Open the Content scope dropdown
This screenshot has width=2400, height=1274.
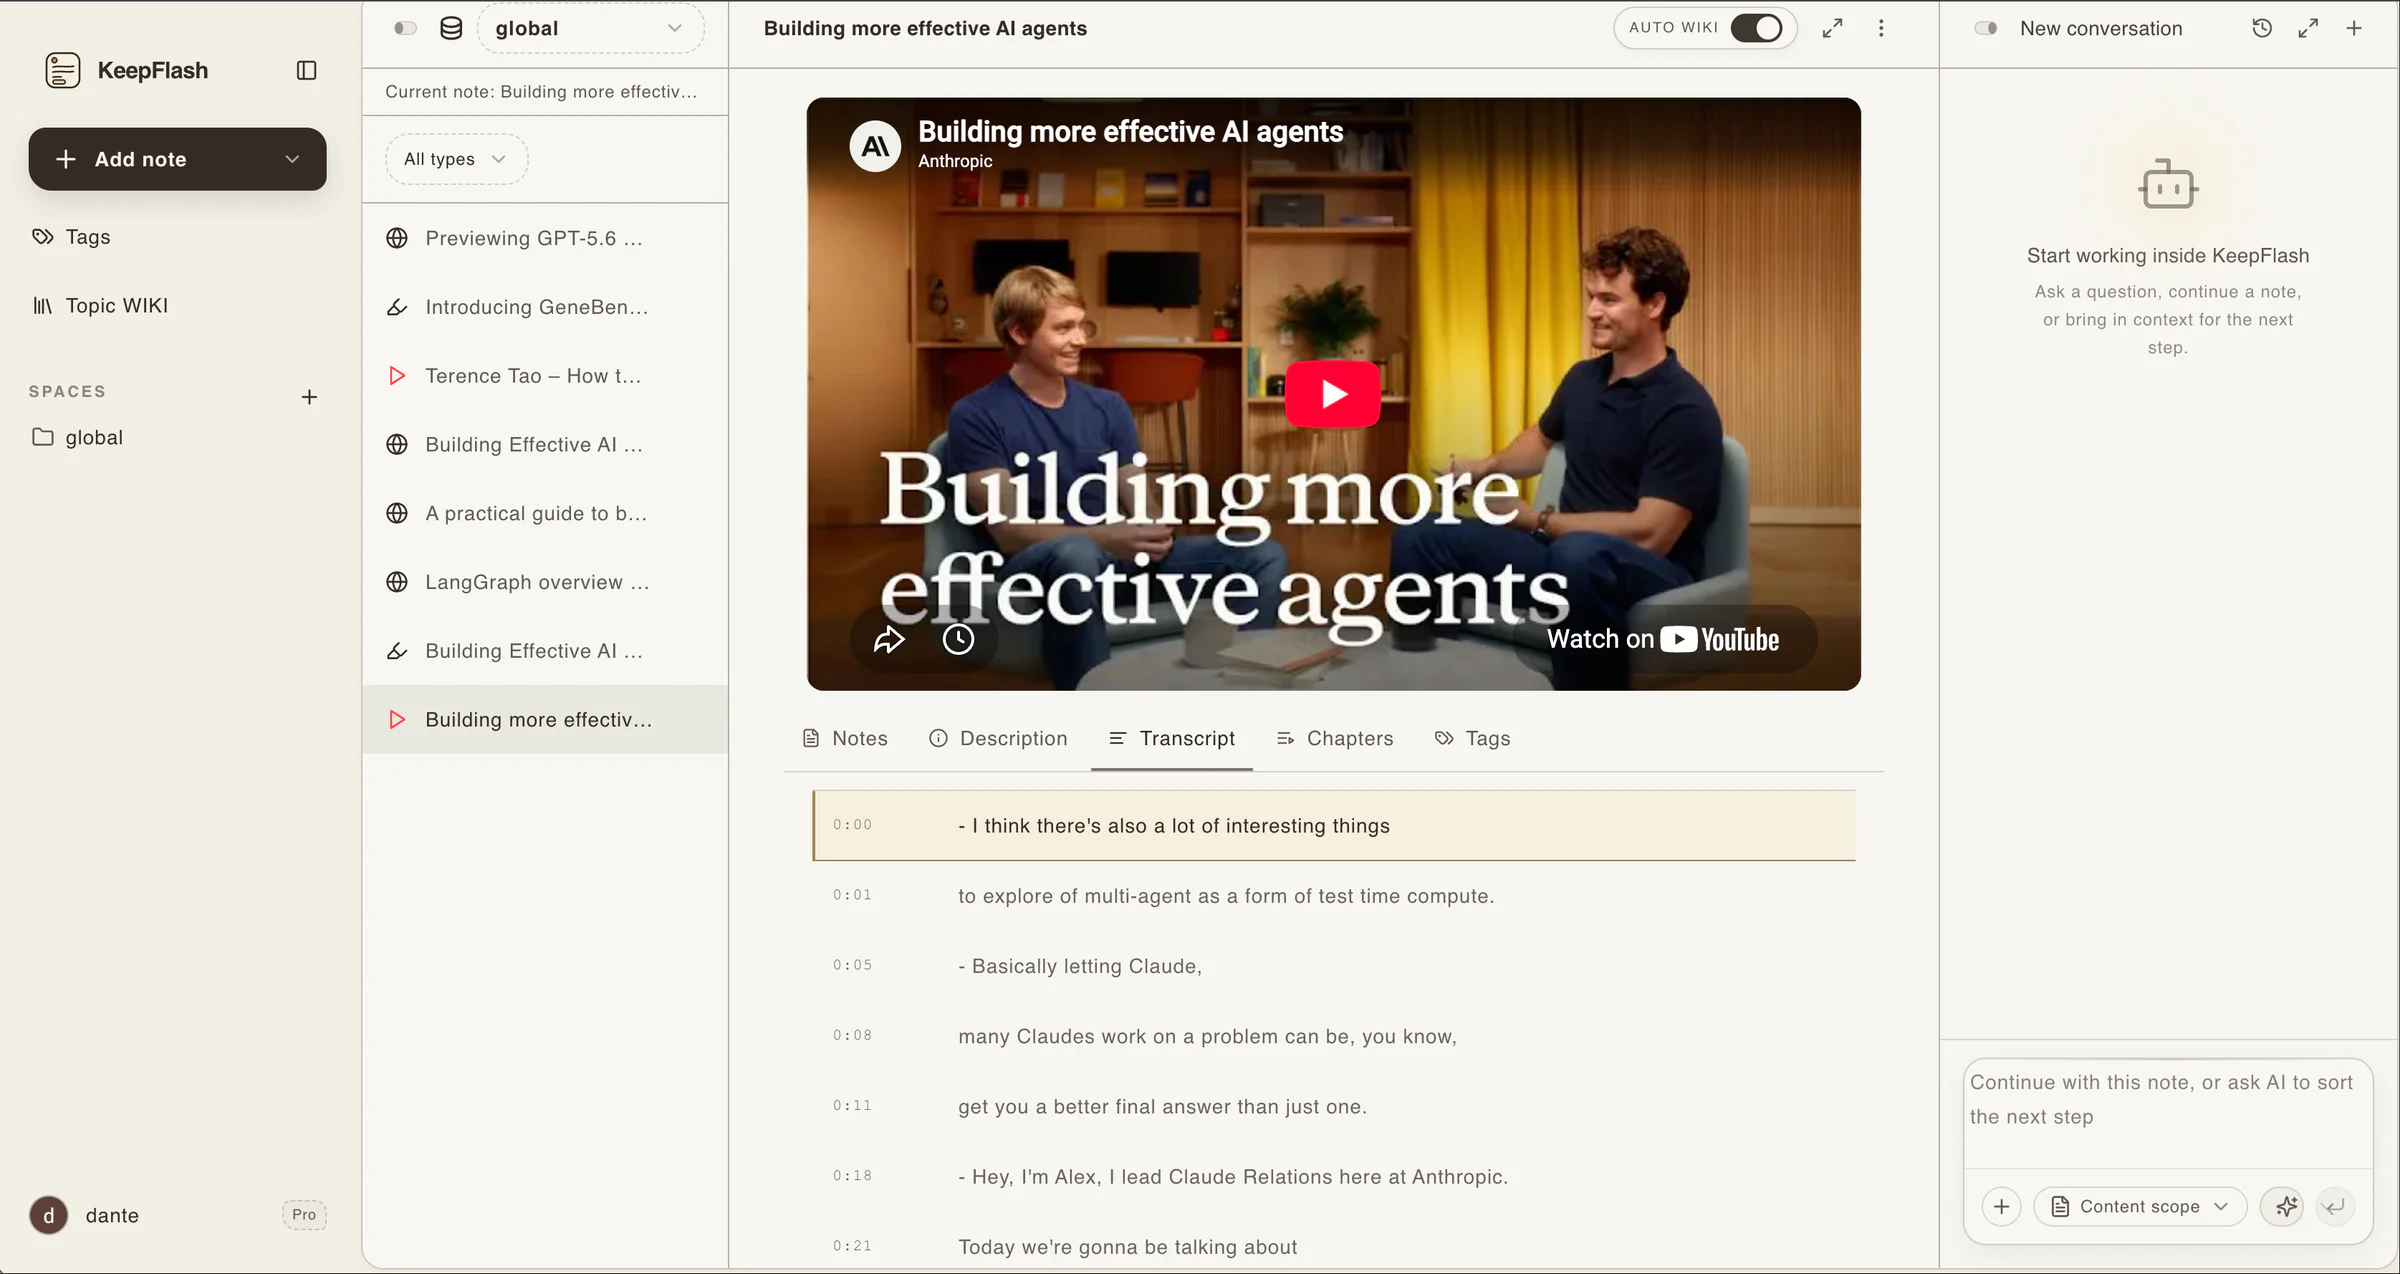tap(2140, 1207)
